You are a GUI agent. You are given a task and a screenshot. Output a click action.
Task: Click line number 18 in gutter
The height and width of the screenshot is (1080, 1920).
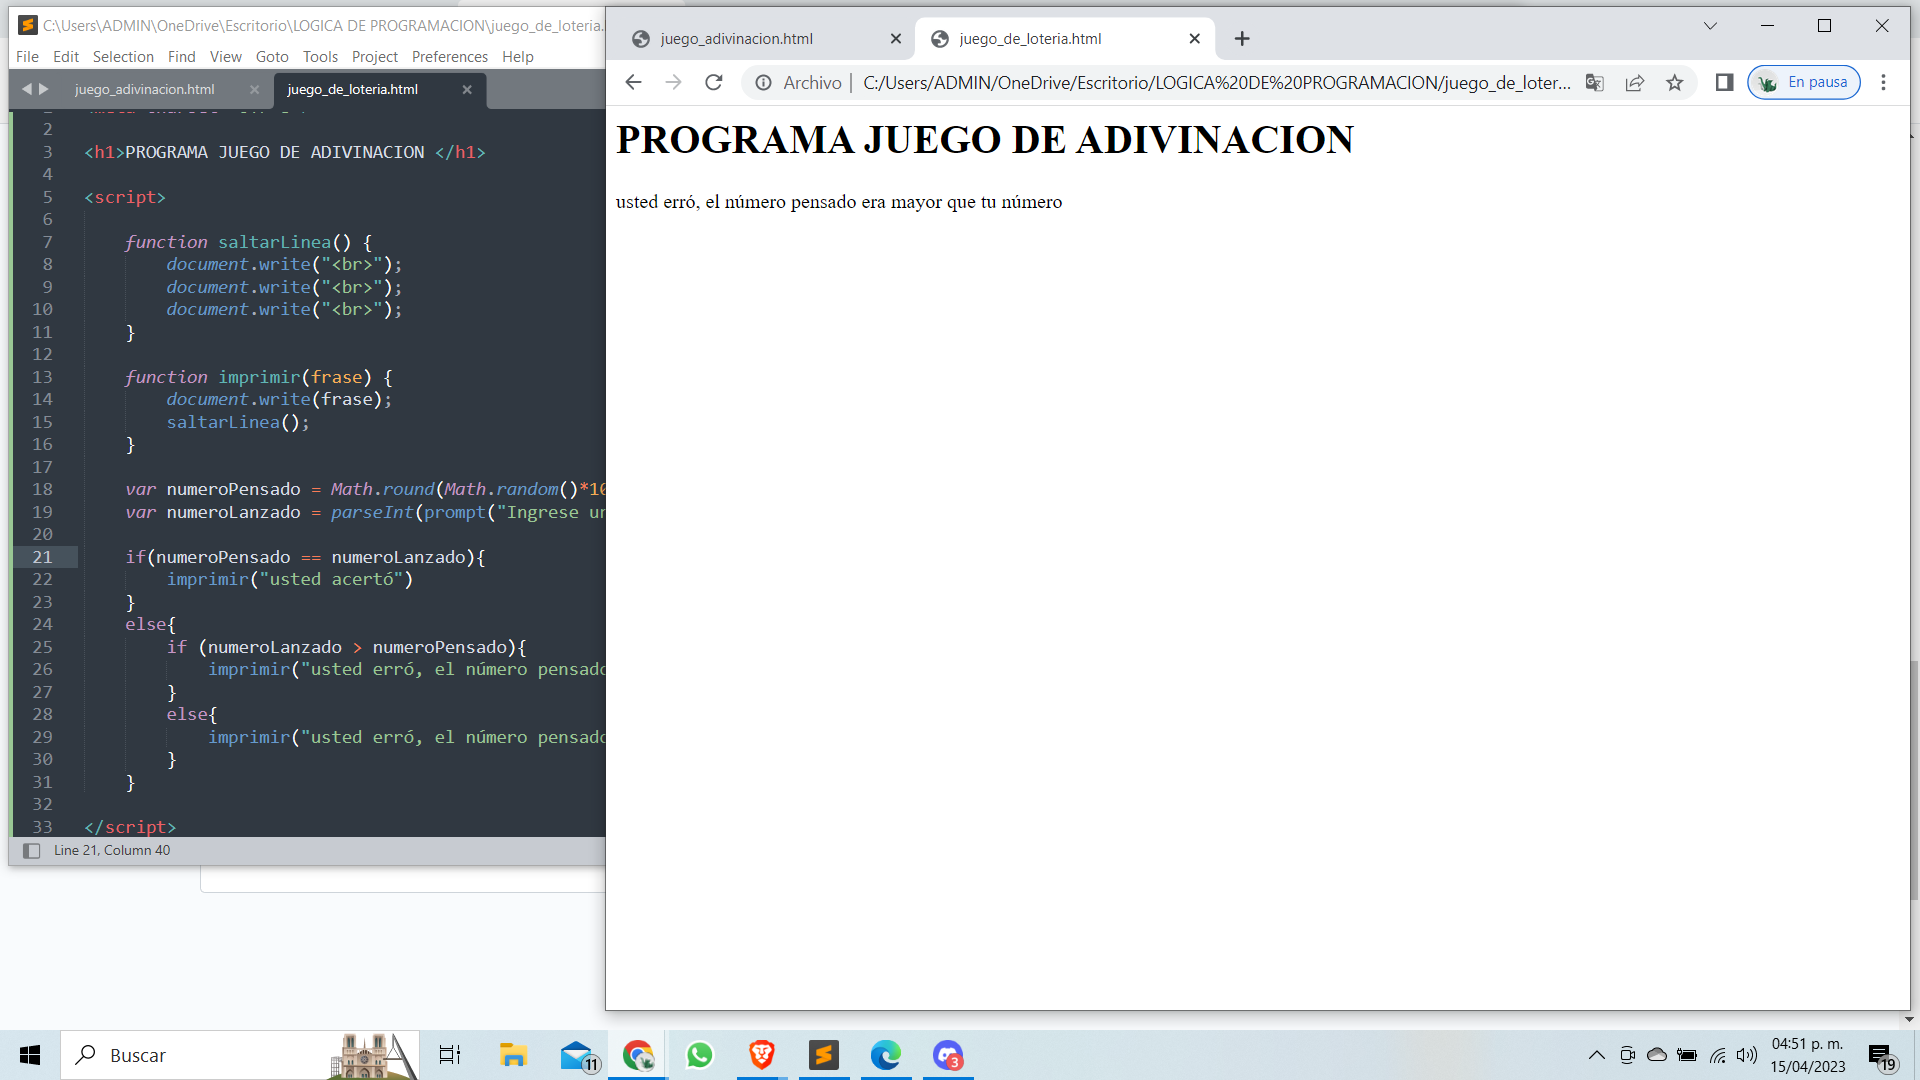pos(42,489)
